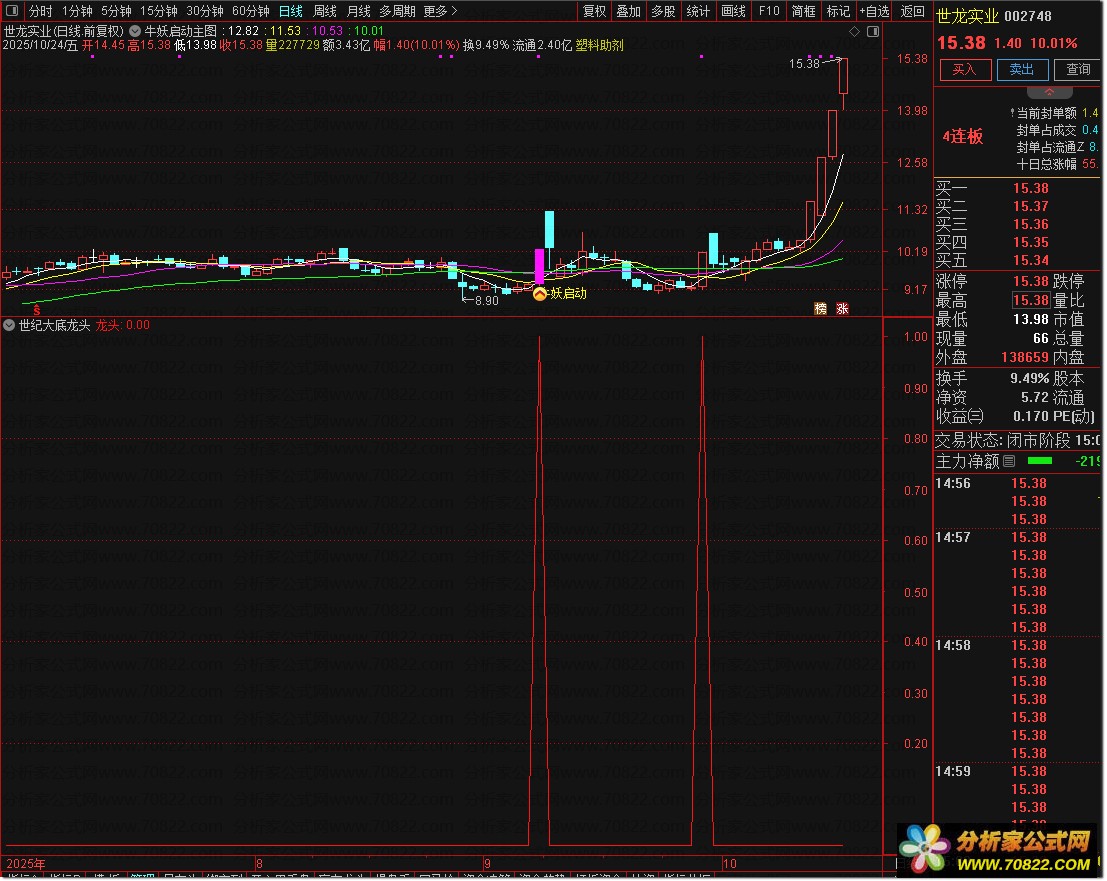
Task: Select the 月线 monthly chart tab
Action: [359, 11]
